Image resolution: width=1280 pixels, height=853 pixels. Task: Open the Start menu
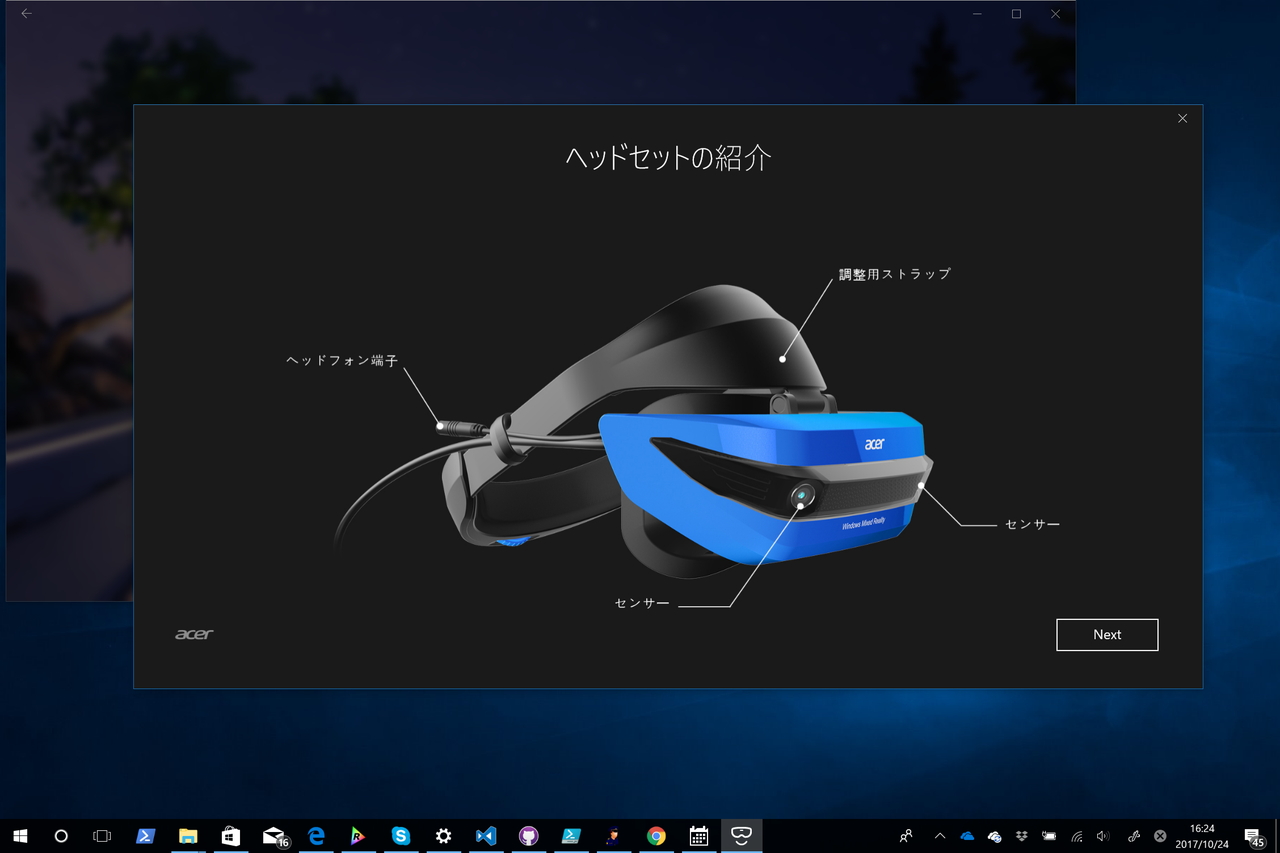click(x=21, y=835)
